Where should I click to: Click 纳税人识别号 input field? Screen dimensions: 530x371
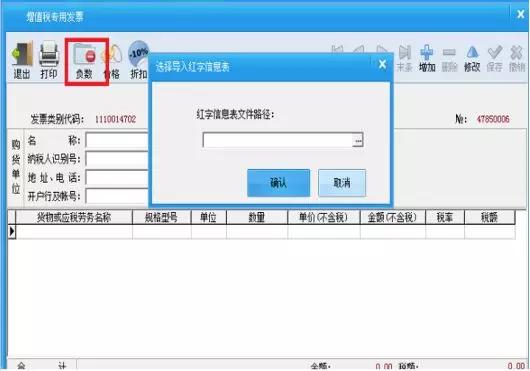[x=117, y=159]
